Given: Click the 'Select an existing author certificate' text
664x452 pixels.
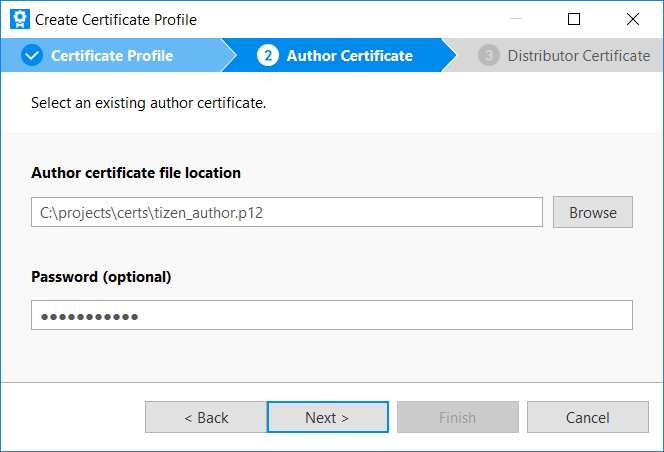Looking at the screenshot, I should pyautogui.click(x=148, y=103).
